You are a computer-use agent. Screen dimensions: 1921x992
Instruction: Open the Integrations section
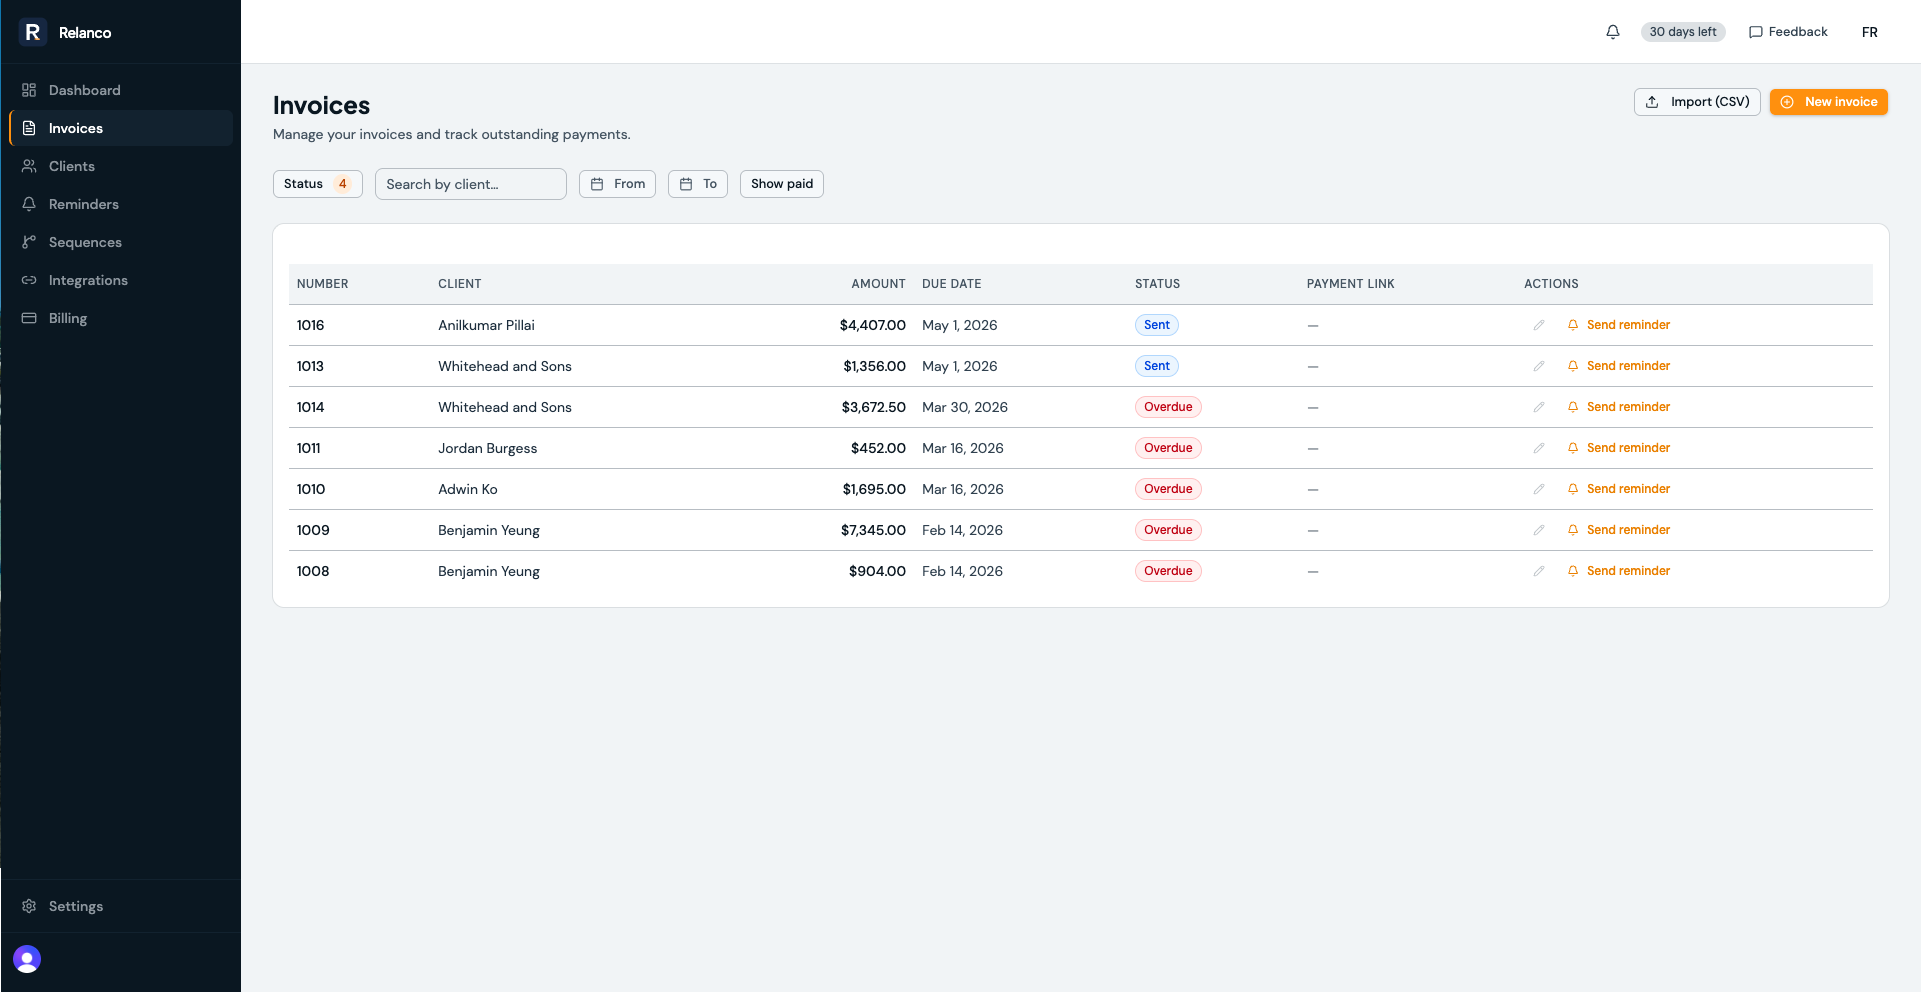point(121,280)
